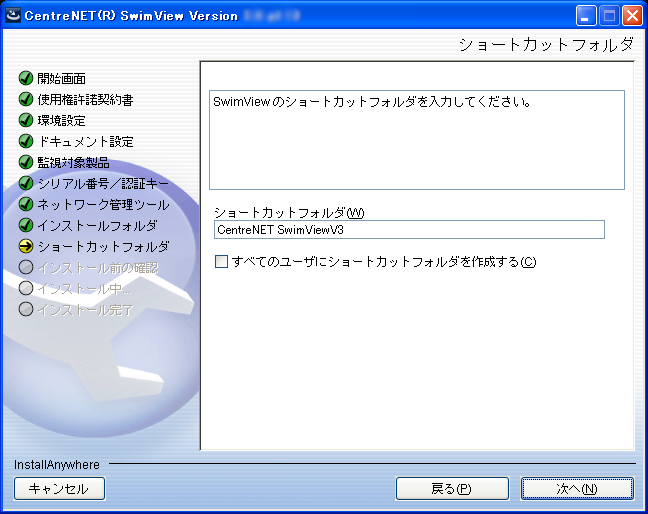Click the green check next to インストールフォルダ
The height and width of the screenshot is (514, 648).
pyautogui.click(x=26, y=225)
